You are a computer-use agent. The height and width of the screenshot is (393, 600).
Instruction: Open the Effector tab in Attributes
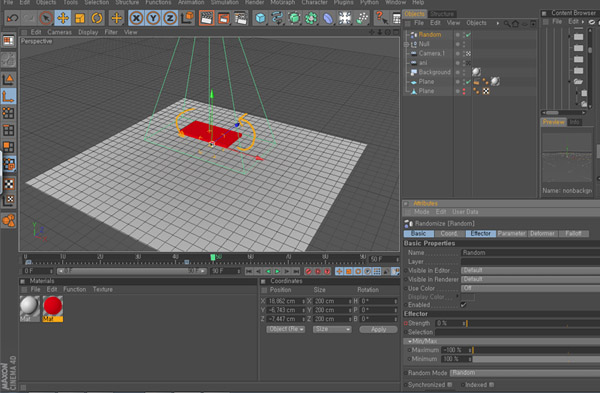pyautogui.click(x=481, y=233)
